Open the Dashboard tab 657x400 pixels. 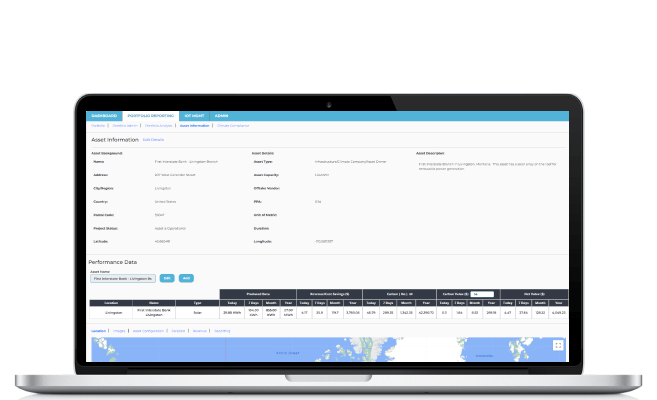pos(104,116)
